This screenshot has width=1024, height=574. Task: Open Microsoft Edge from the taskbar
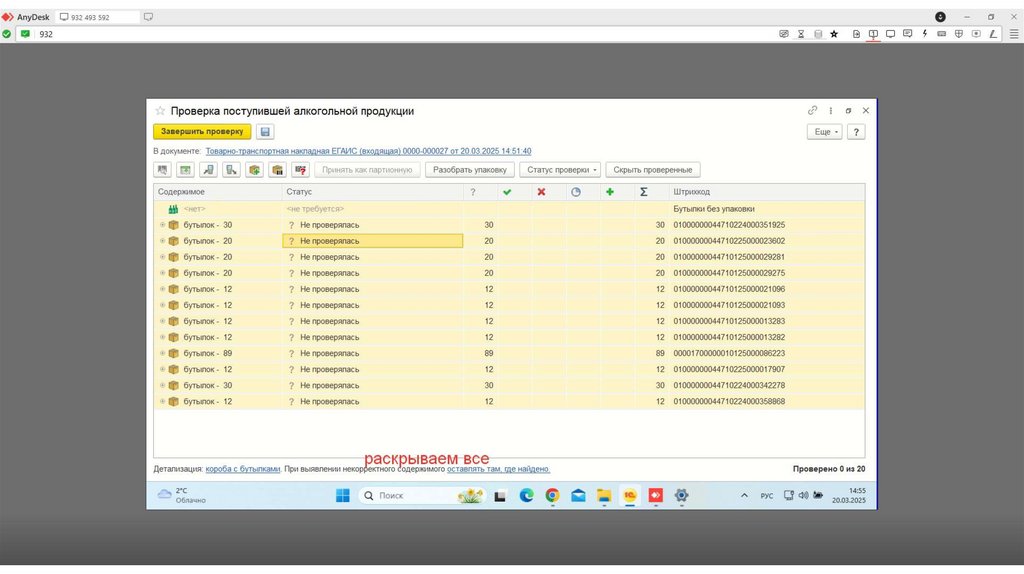(527, 495)
